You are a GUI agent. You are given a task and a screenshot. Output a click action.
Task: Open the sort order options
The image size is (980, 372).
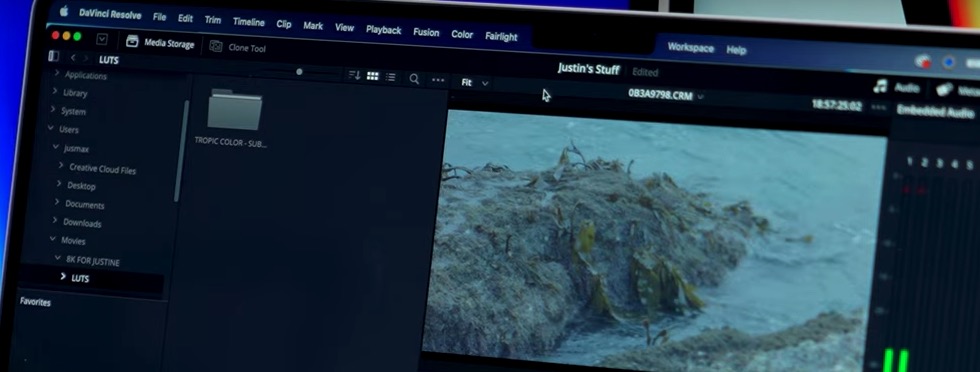click(x=354, y=75)
